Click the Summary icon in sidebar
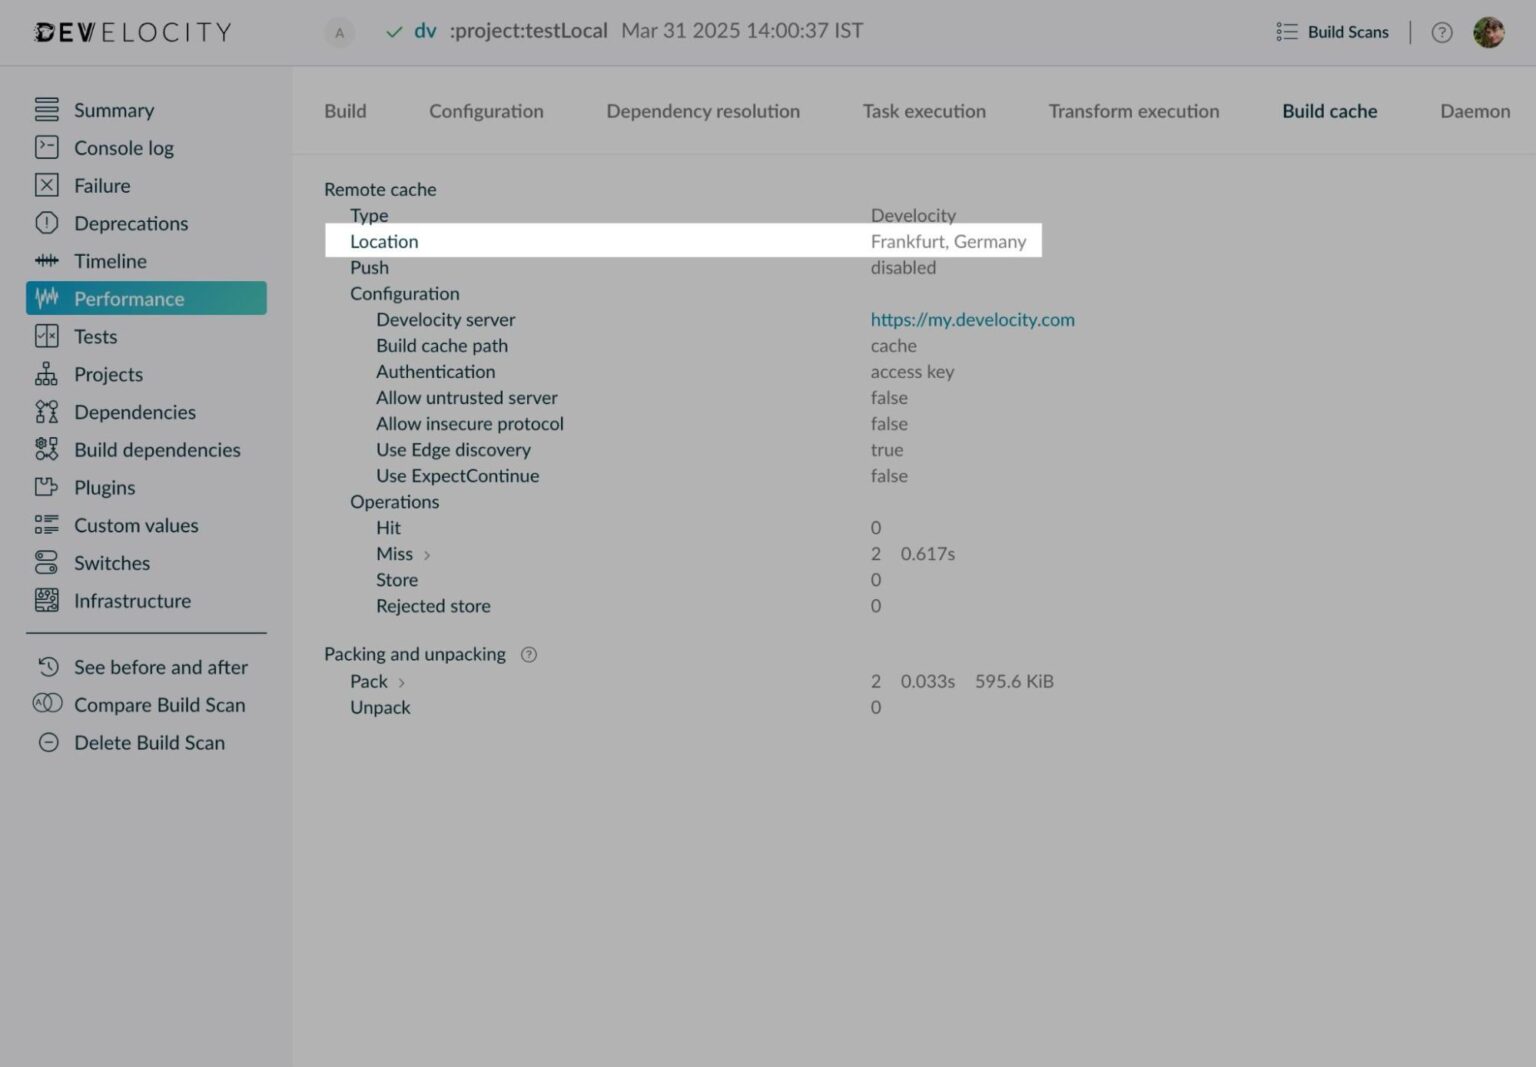This screenshot has height=1067, width=1536. coord(46,109)
